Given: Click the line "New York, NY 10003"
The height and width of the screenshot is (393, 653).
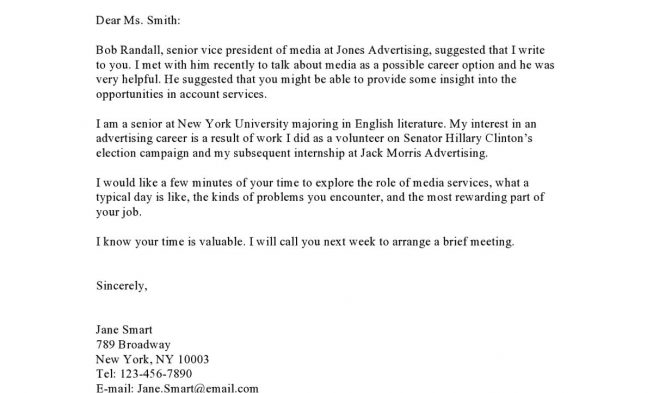Looking at the screenshot, I should 152,359.
